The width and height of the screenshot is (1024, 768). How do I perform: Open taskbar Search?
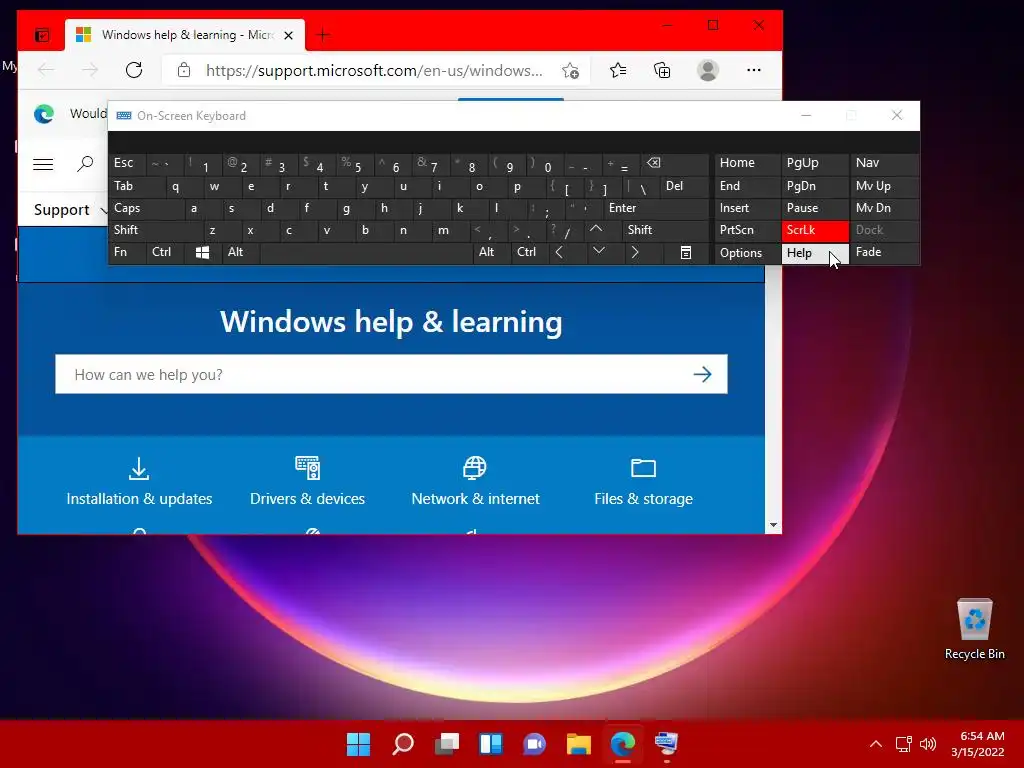pos(402,744)
